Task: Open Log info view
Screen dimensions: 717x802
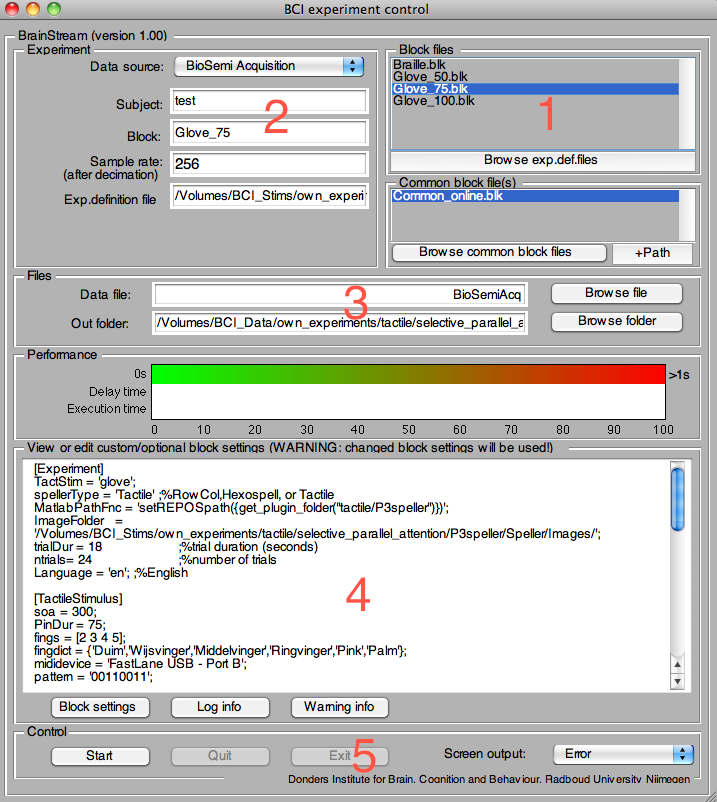Action: pyautogui.click(x=219, y=707)
